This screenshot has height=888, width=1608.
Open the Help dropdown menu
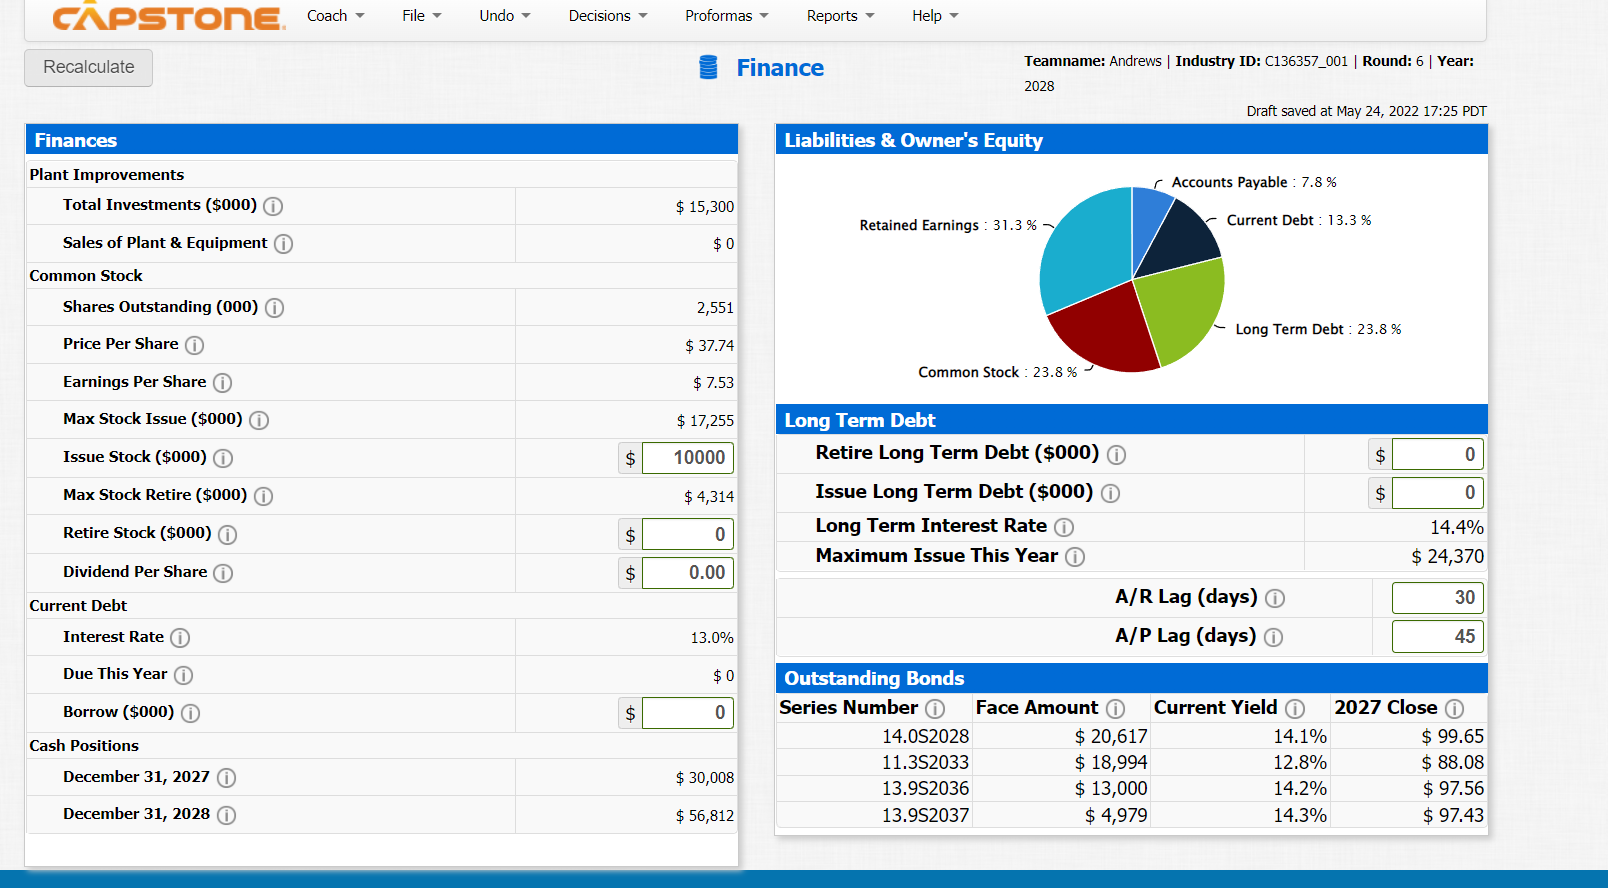pyautogui.click(x=935, y=16)
